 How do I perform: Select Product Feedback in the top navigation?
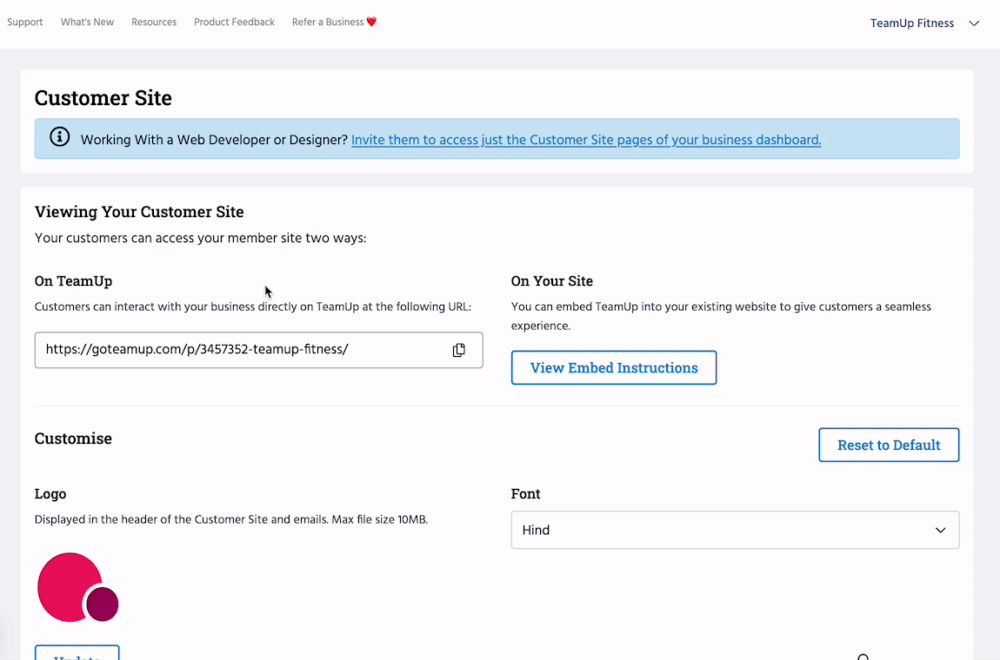pyautogui.click(x=234, y=22)
